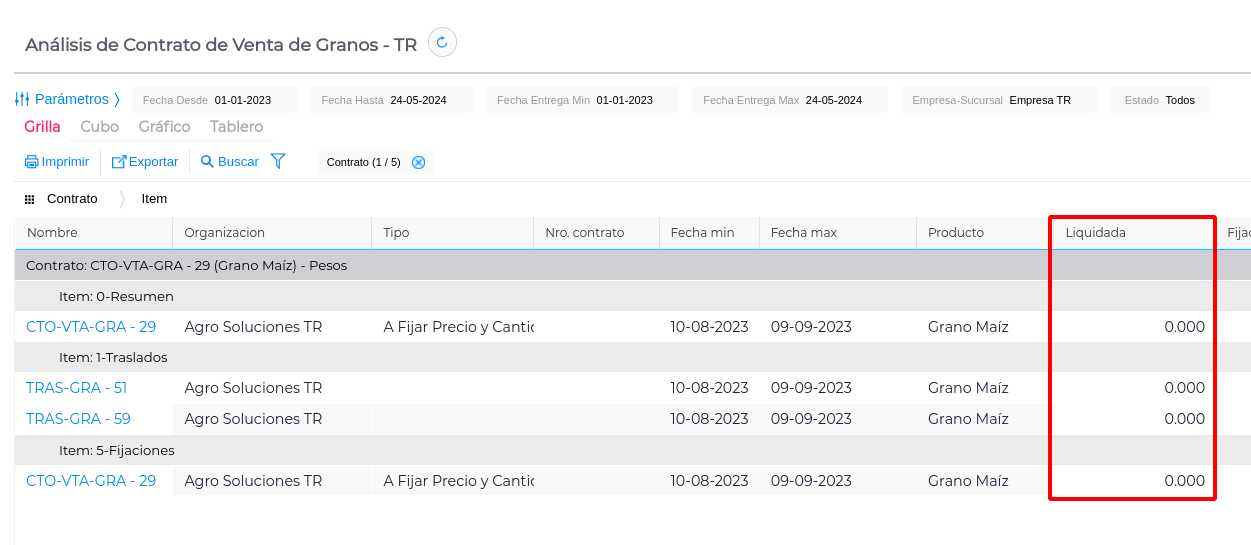Expand the Parámetros chevron
Screen dimensions: 1251x545
tap(117, 99)
